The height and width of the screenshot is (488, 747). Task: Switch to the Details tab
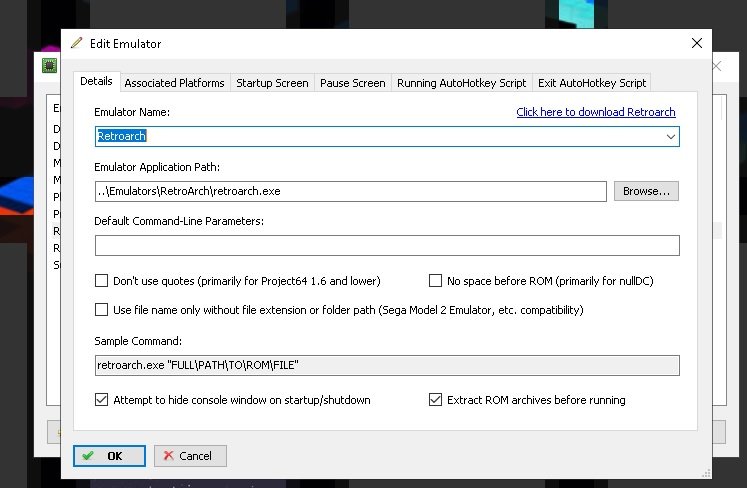click(x=96, y=81)
